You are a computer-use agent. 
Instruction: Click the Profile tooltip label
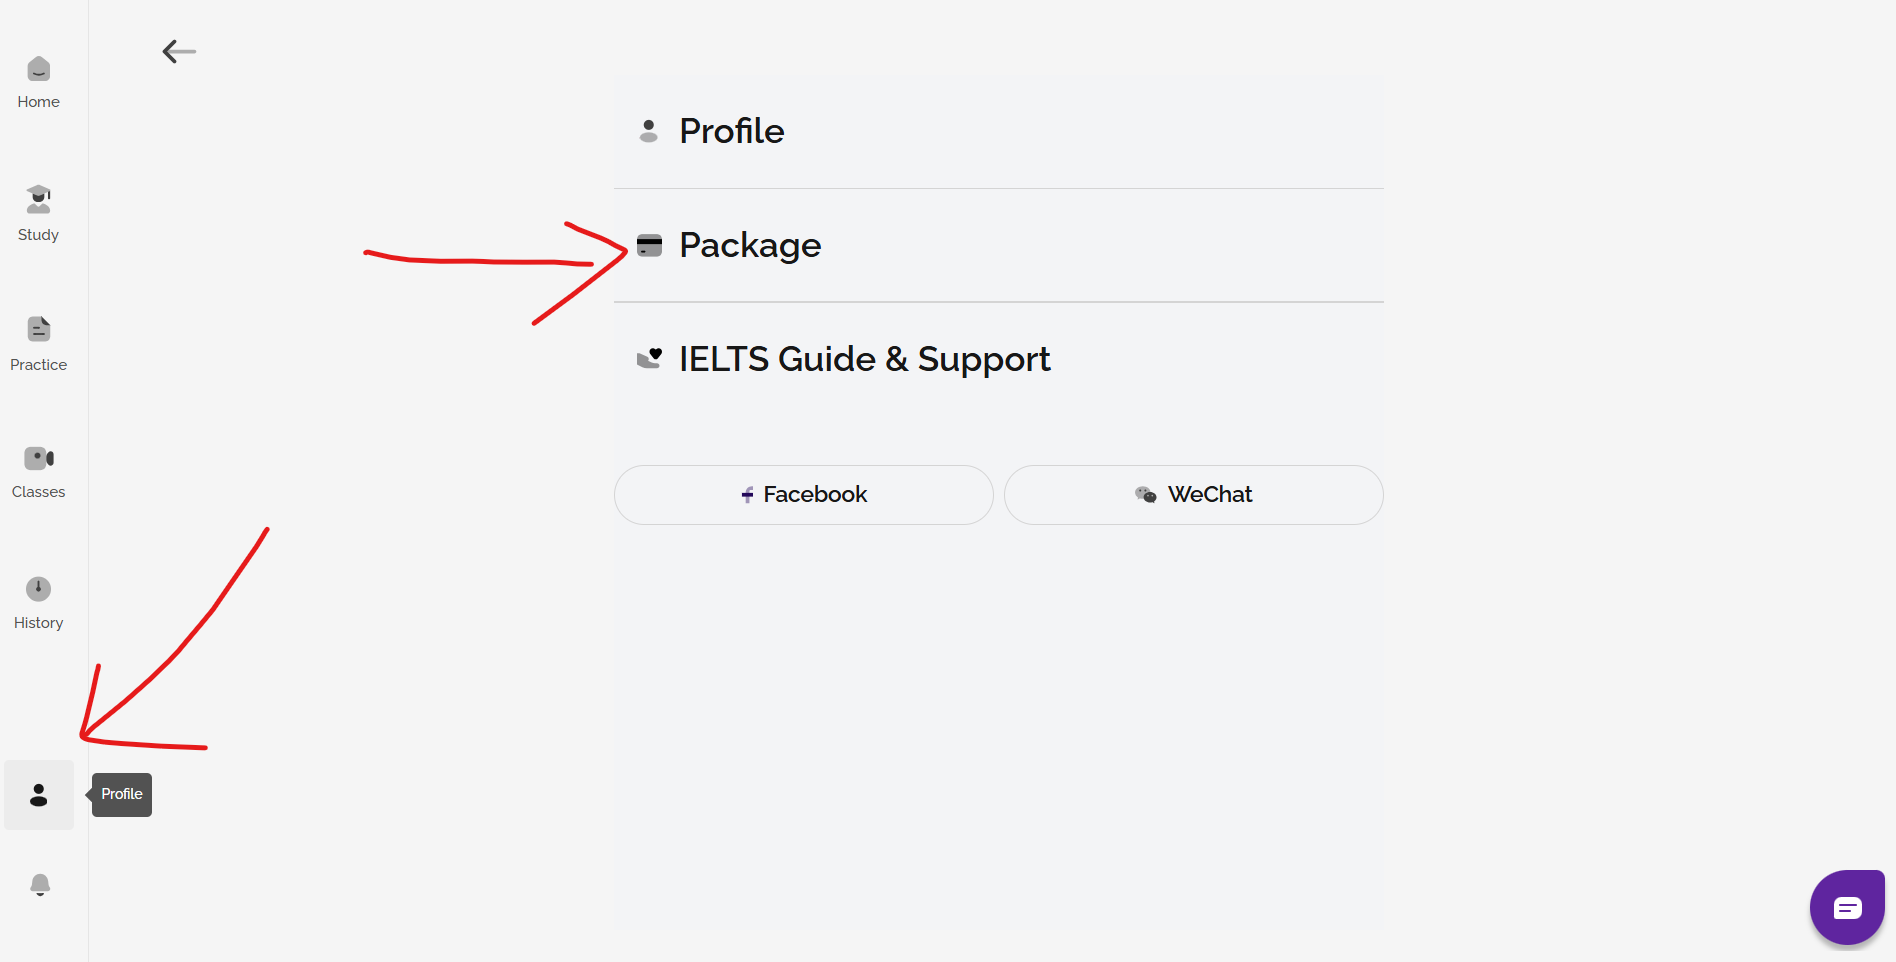click(122, 794)
